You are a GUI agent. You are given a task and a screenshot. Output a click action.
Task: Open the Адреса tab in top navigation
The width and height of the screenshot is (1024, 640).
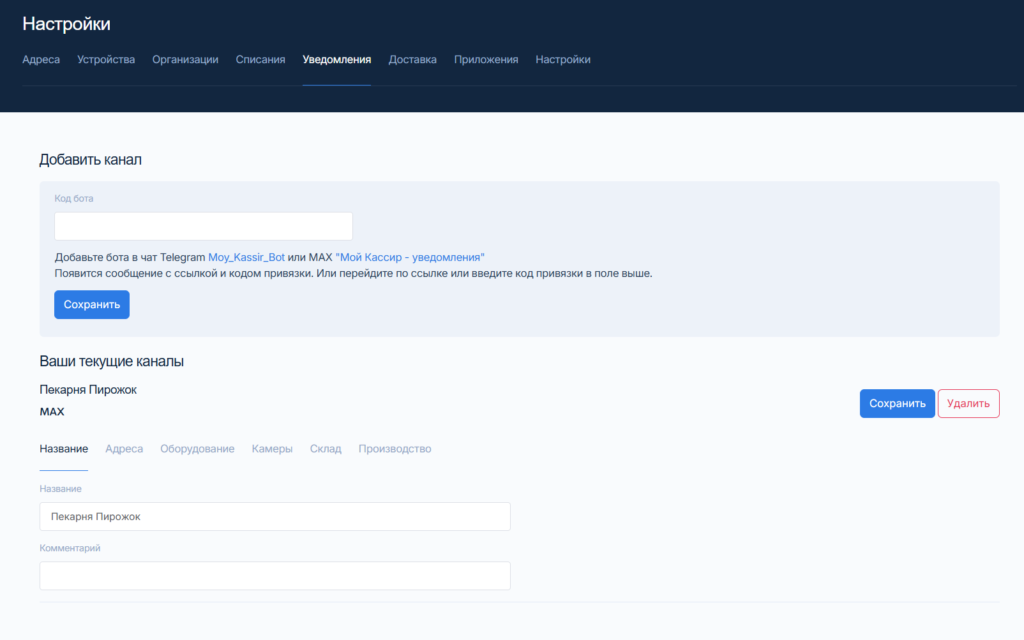41,60
